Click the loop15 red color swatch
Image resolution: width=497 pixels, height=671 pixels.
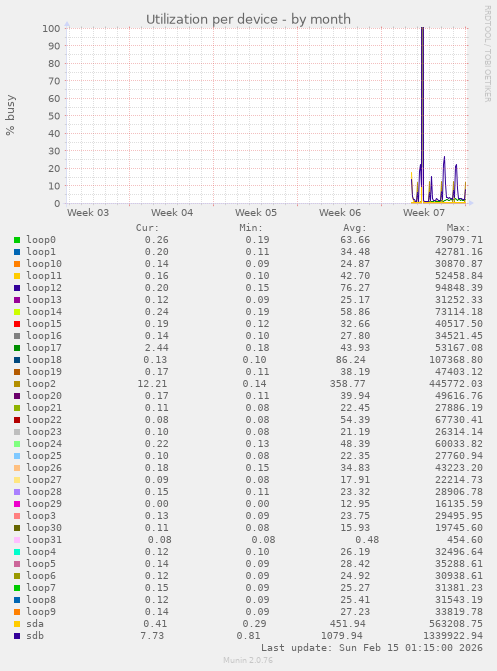click(x=17, y=324)
